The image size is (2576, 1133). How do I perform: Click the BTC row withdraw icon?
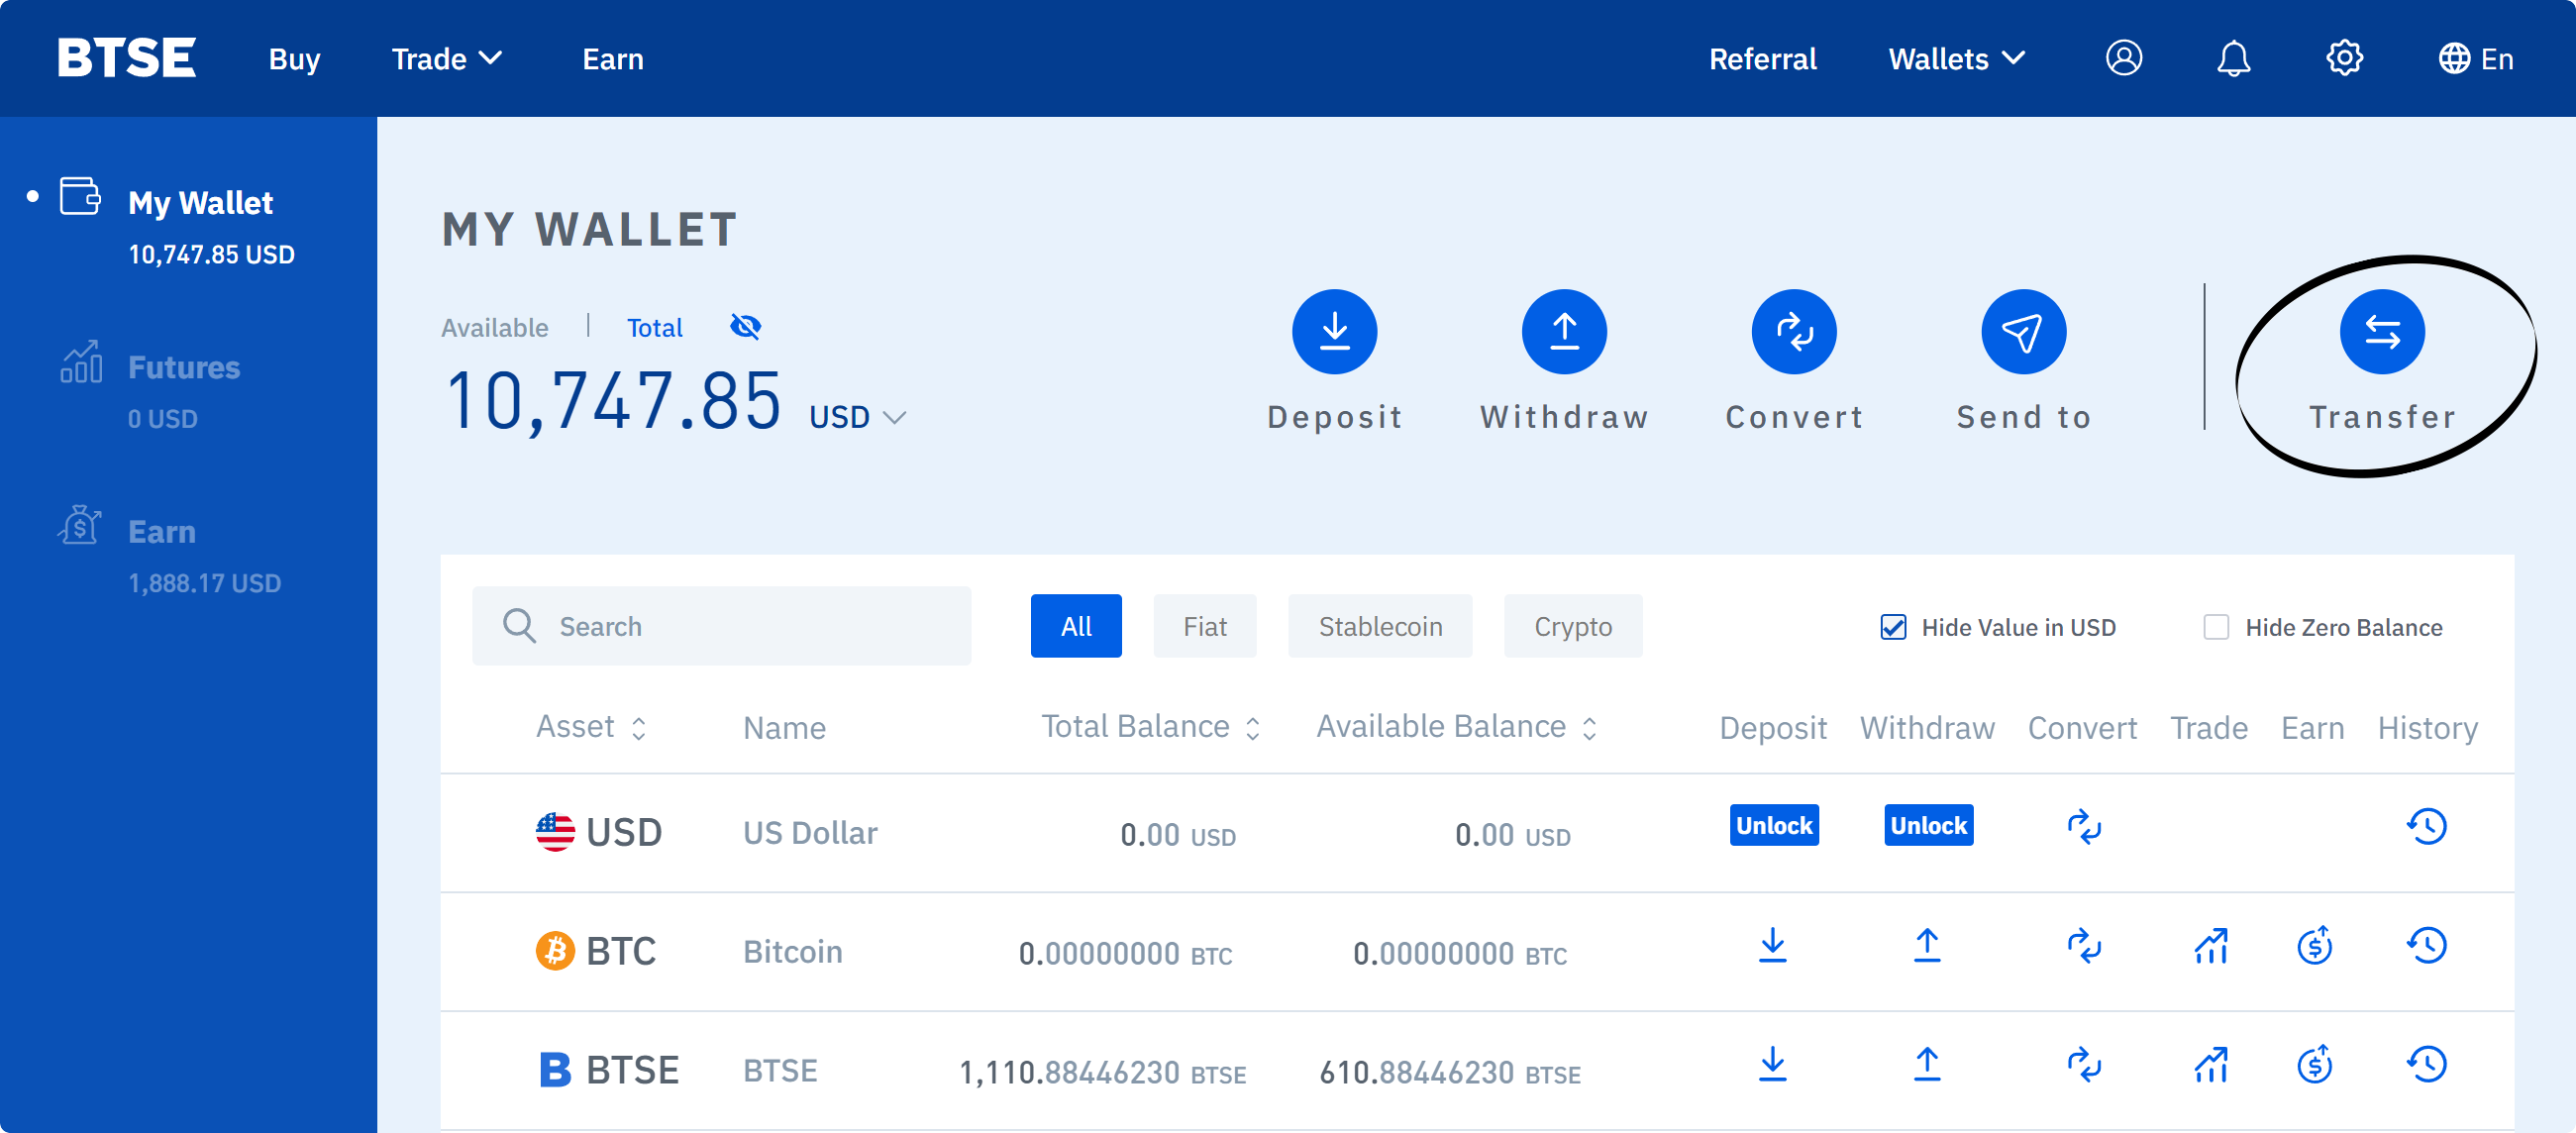pos(1927,945)
